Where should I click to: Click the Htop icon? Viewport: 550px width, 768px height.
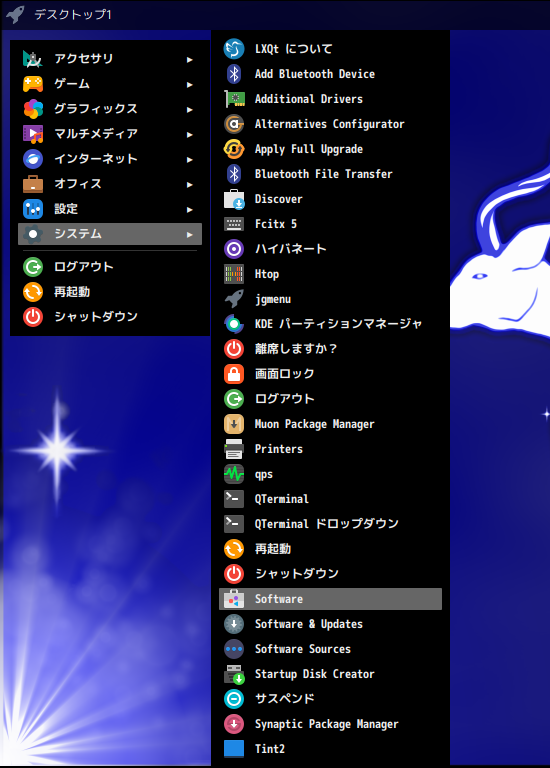tap(234, 274)
